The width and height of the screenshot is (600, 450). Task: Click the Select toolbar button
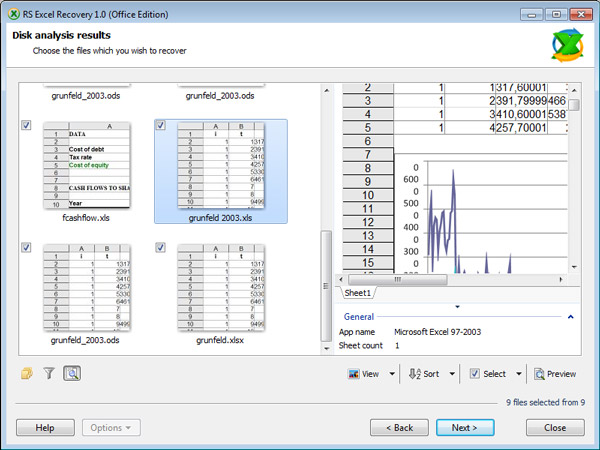488,374
